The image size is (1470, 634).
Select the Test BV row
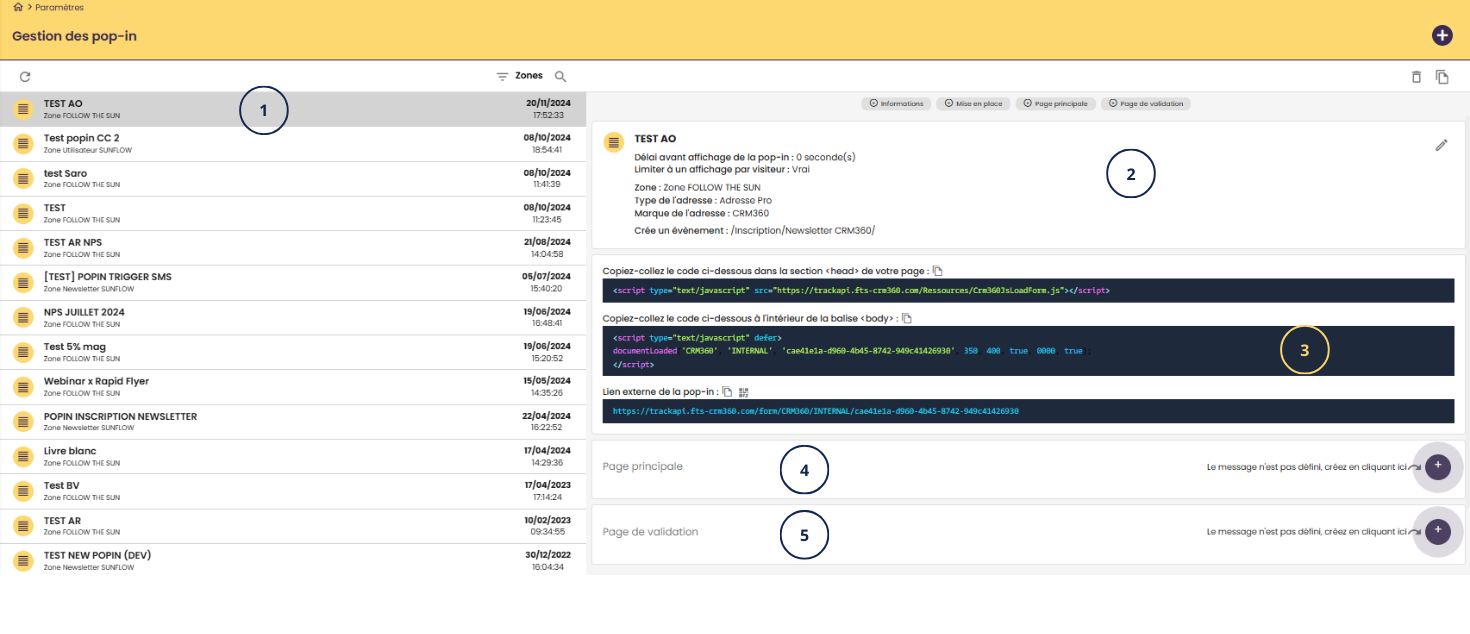pos(293,491)
